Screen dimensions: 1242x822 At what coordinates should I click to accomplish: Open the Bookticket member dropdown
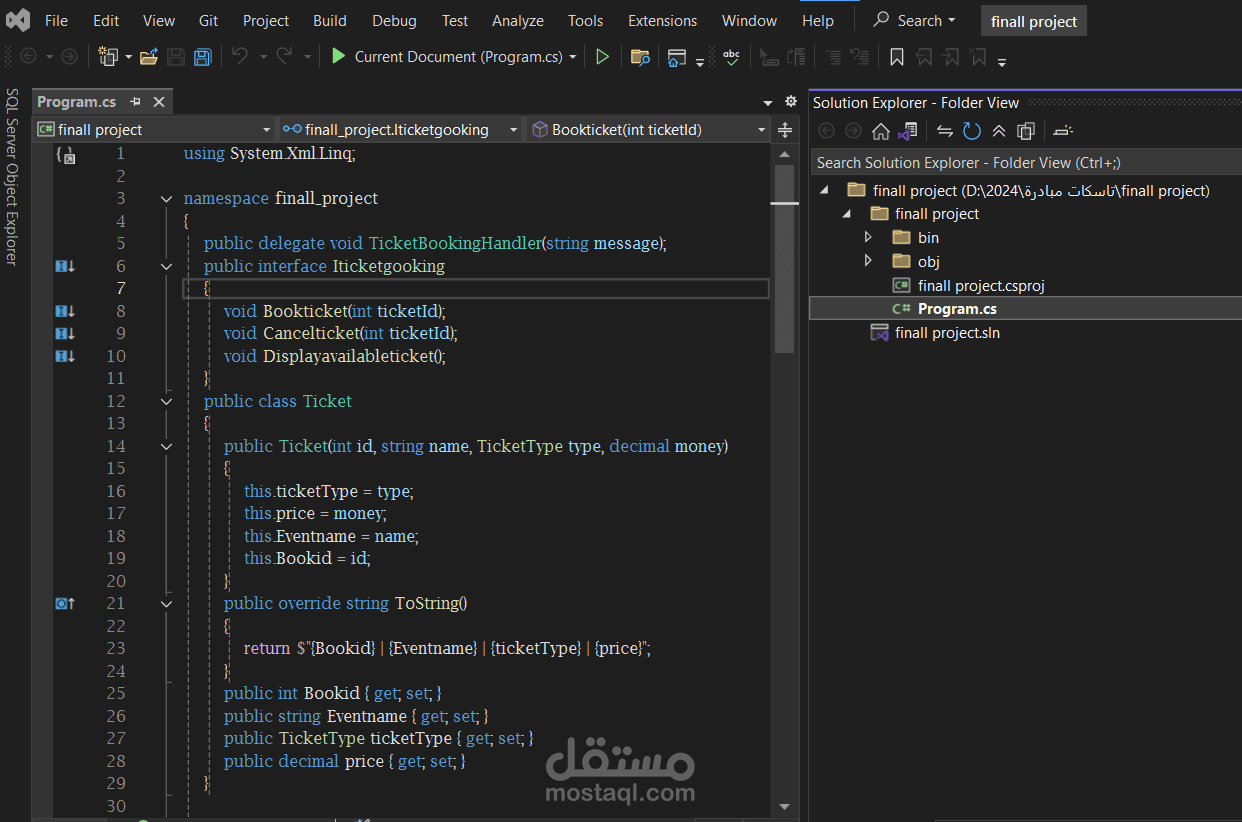(761, 130)
